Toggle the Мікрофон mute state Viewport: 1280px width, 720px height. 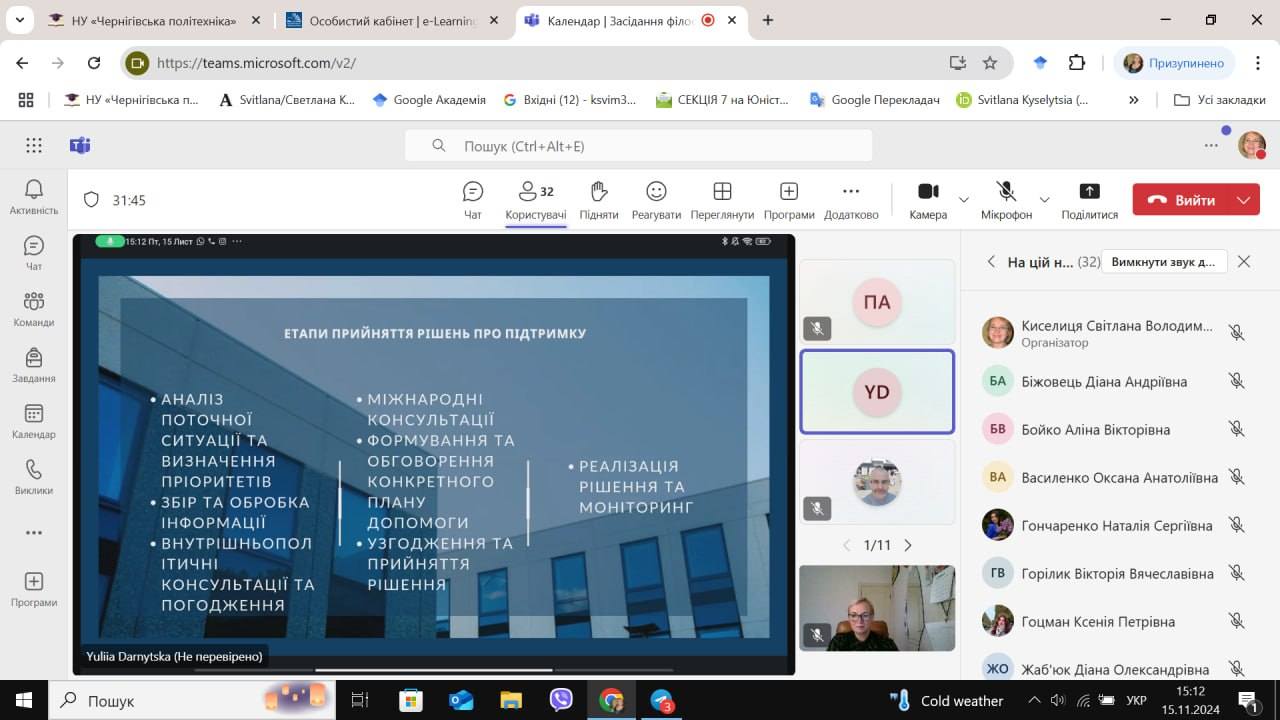(1006, 199)
